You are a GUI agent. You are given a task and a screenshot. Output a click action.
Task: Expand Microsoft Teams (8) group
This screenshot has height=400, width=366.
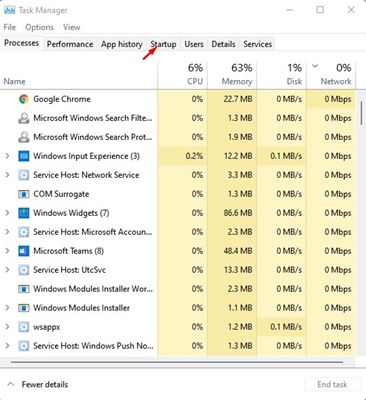[7, 251]
